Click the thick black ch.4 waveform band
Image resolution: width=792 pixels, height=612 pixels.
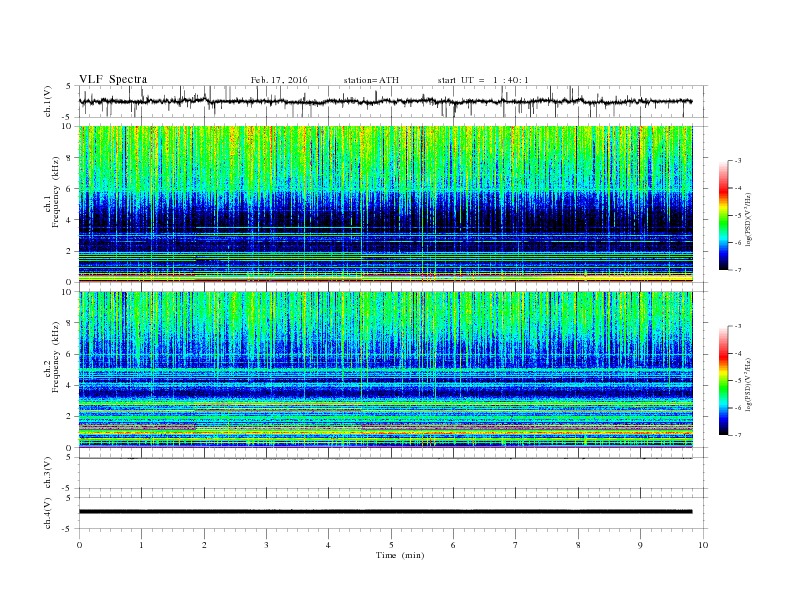[385, 512]
